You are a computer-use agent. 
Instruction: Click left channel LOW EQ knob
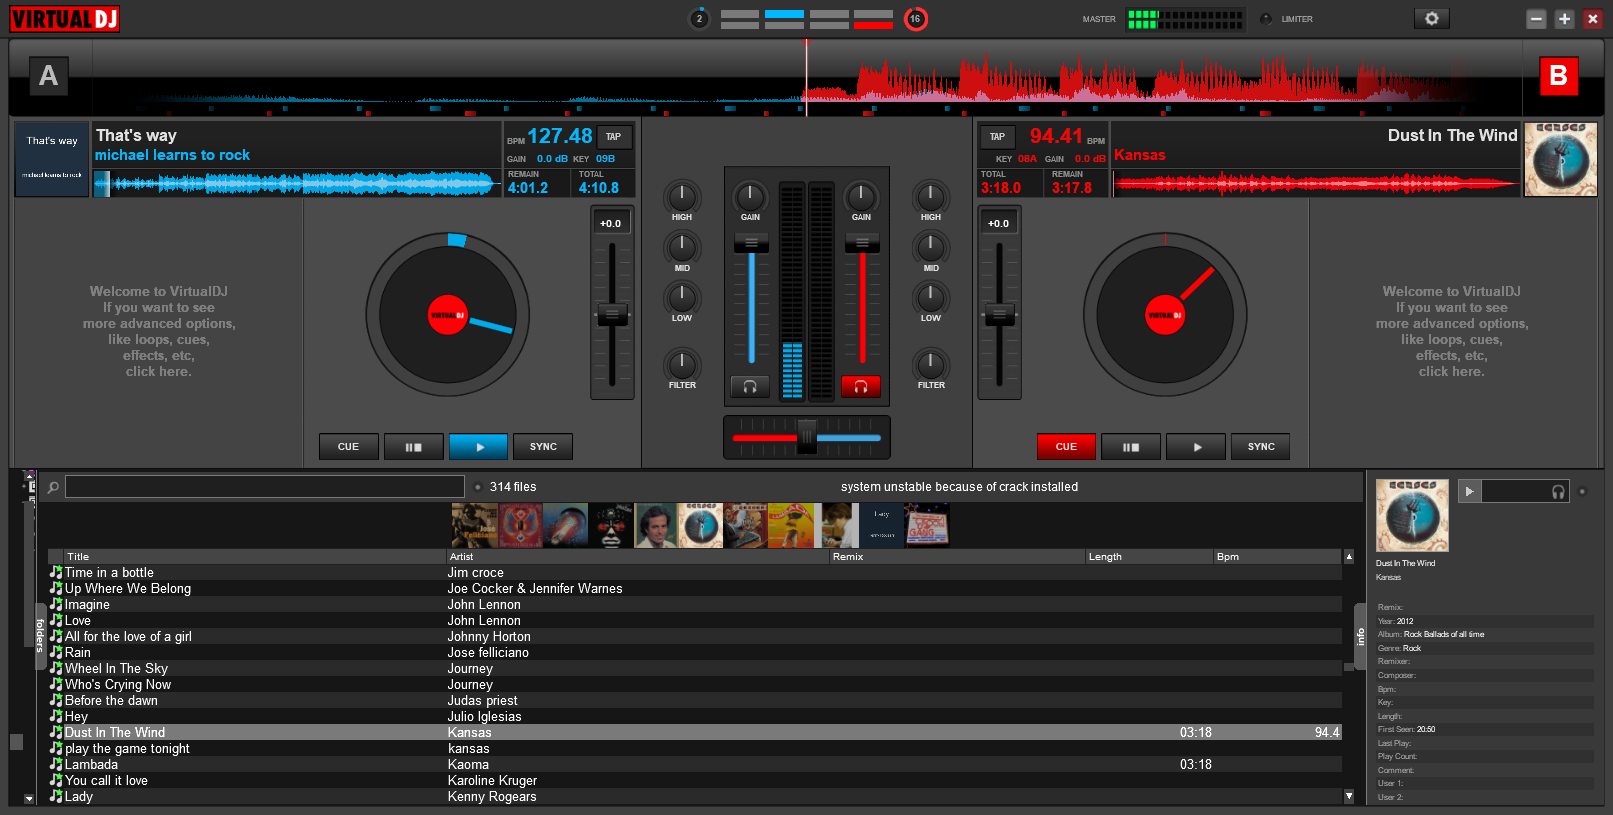click(682, 297)
